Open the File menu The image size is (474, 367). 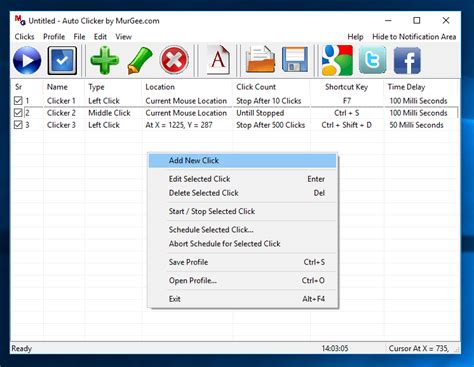click(79, 37)
